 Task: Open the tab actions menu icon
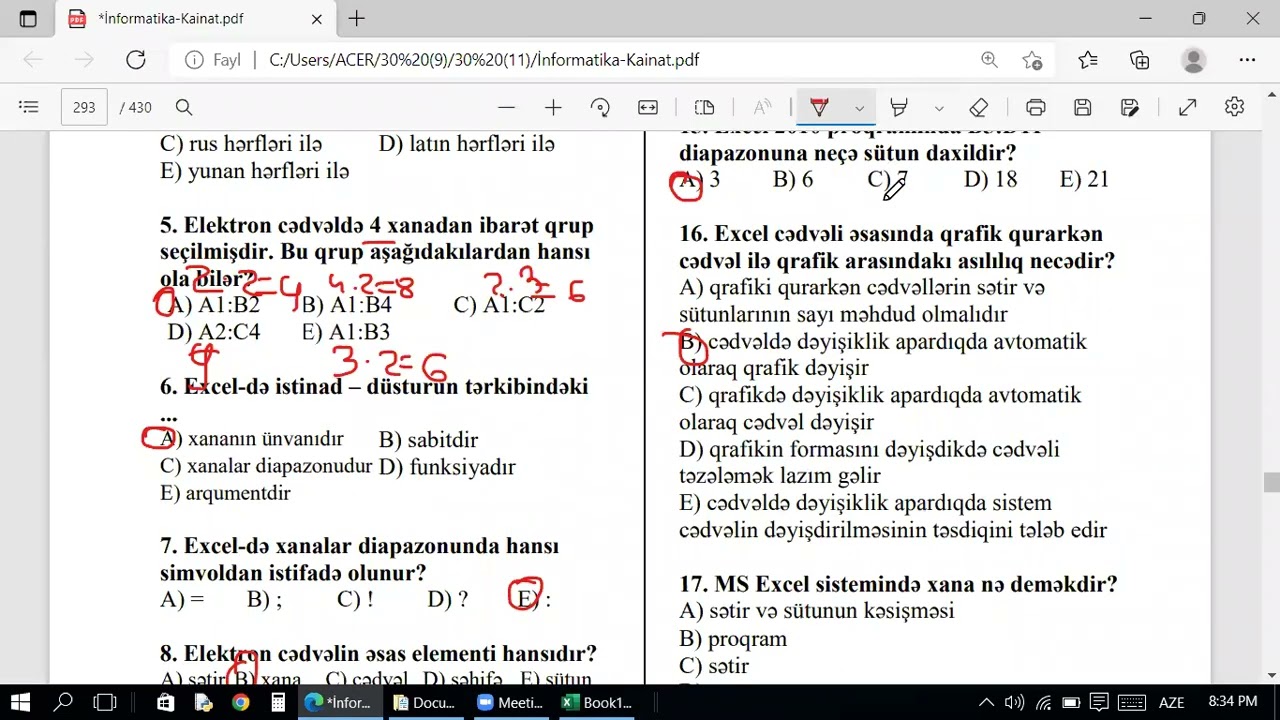tap(28, 18)
